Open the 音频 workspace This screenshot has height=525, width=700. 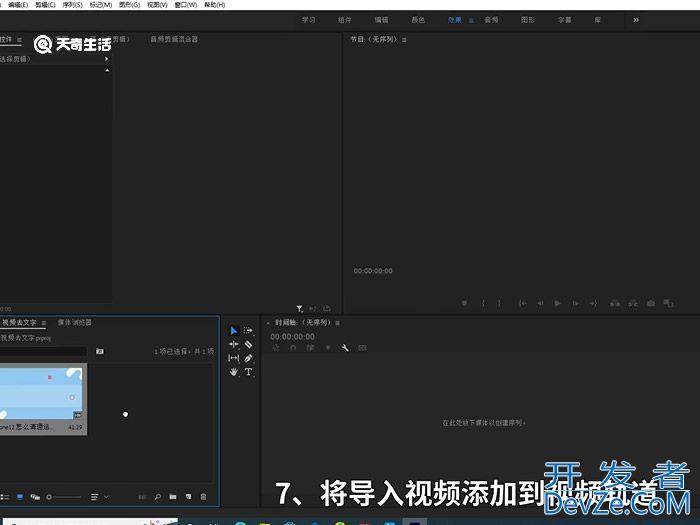point(491,20)
